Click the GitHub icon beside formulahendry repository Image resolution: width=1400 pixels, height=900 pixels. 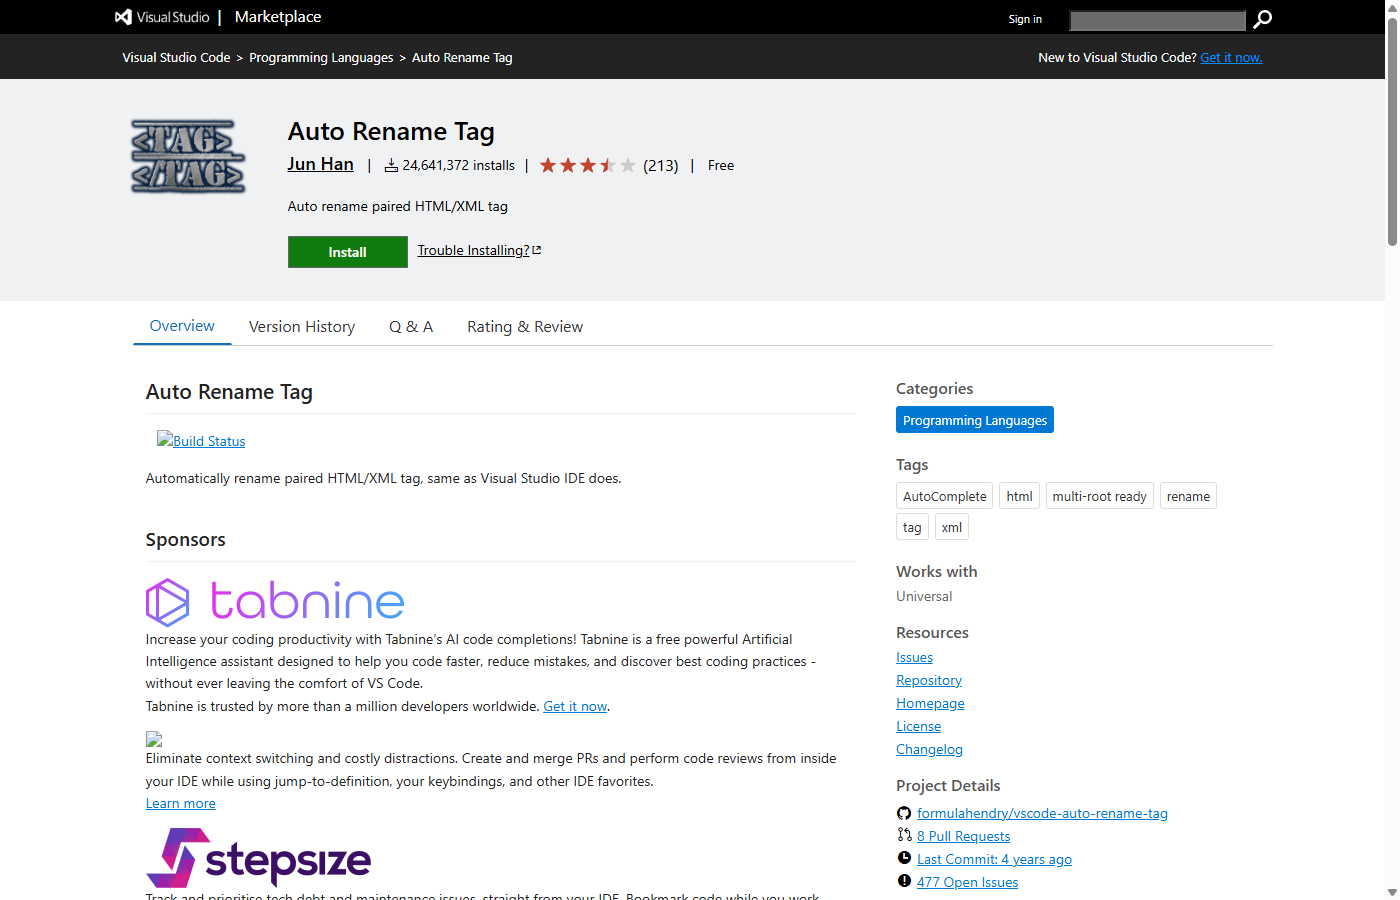point(904,813)
